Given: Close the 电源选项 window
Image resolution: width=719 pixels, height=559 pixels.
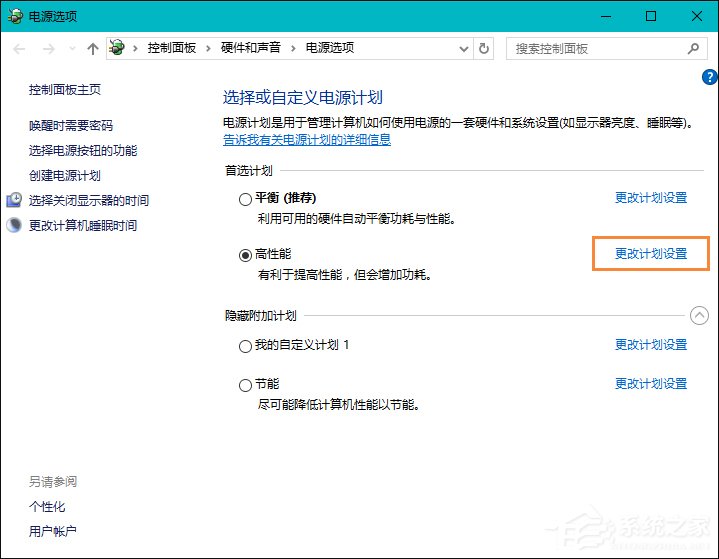Looking at the screenshot, I should coord(697,17).
